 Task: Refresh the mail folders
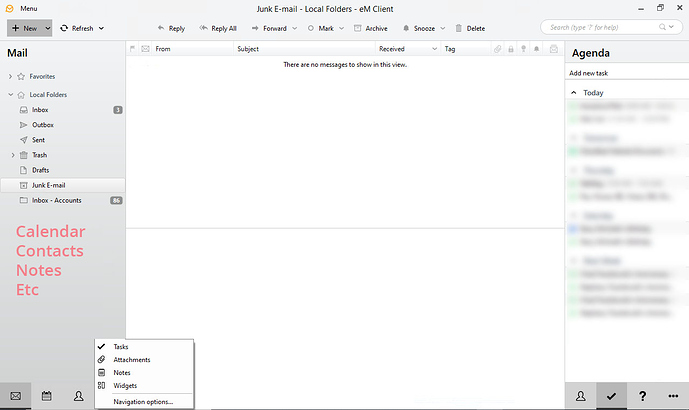coord(77,28)
